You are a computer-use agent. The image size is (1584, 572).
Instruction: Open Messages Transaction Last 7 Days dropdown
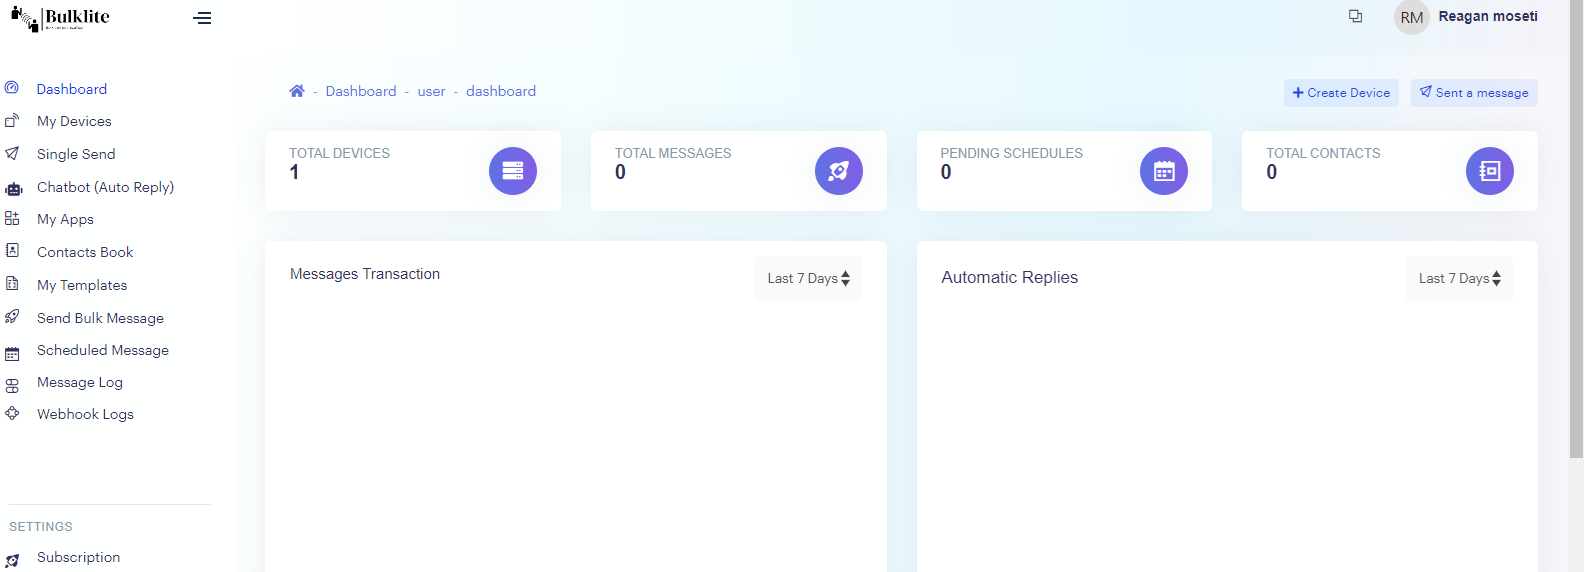point(809,278)
